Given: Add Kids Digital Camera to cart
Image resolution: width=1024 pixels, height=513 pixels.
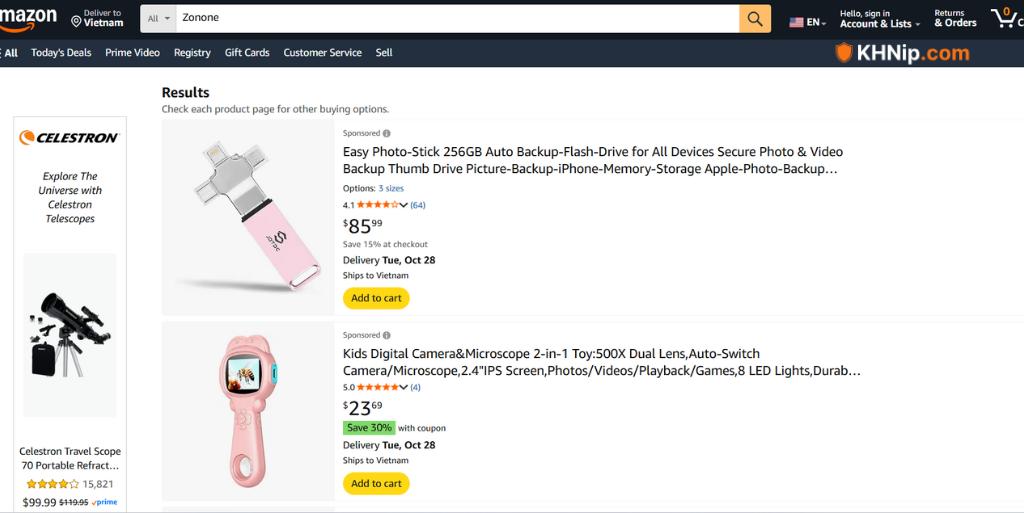Looking at the screenshot, I should tap(376, 483).
